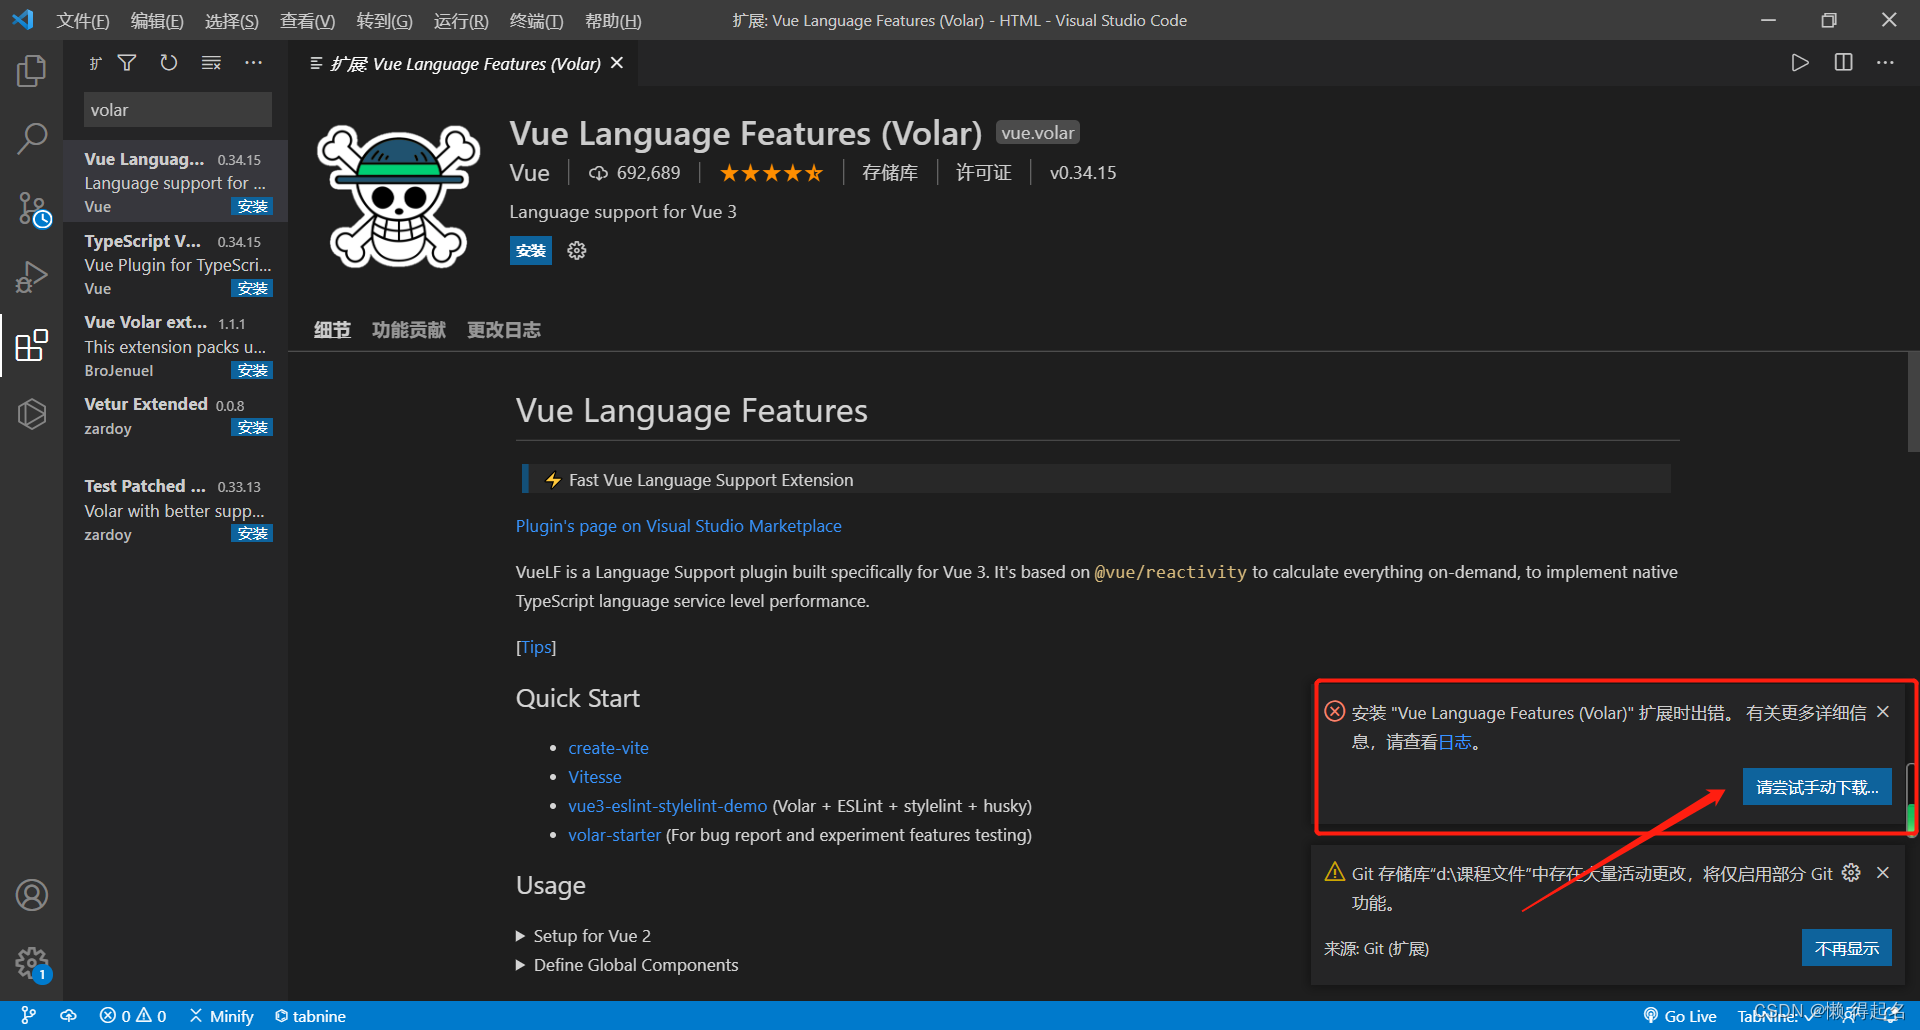Viewport: 1920px width, 1030px height.
Task: Open Manage gear in the lower activity bar
Action: coord(31,962)
